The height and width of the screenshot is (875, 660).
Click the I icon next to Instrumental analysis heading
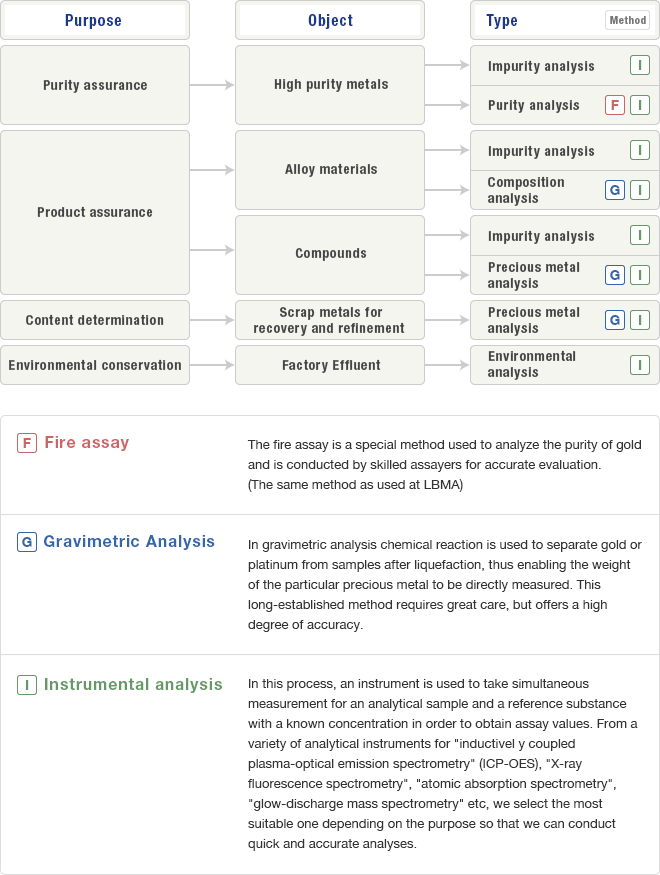(x=27, y=685)
